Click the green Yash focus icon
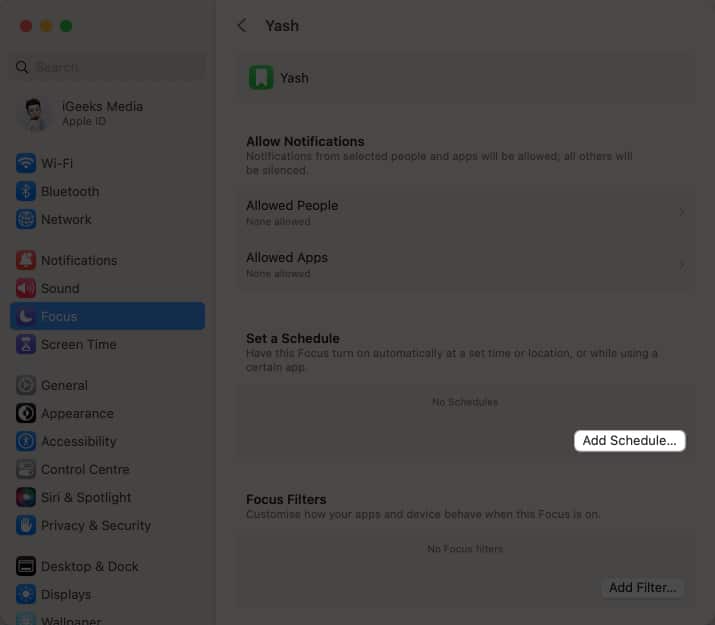This screenshot has height=625, width=715. click(261, 77)
